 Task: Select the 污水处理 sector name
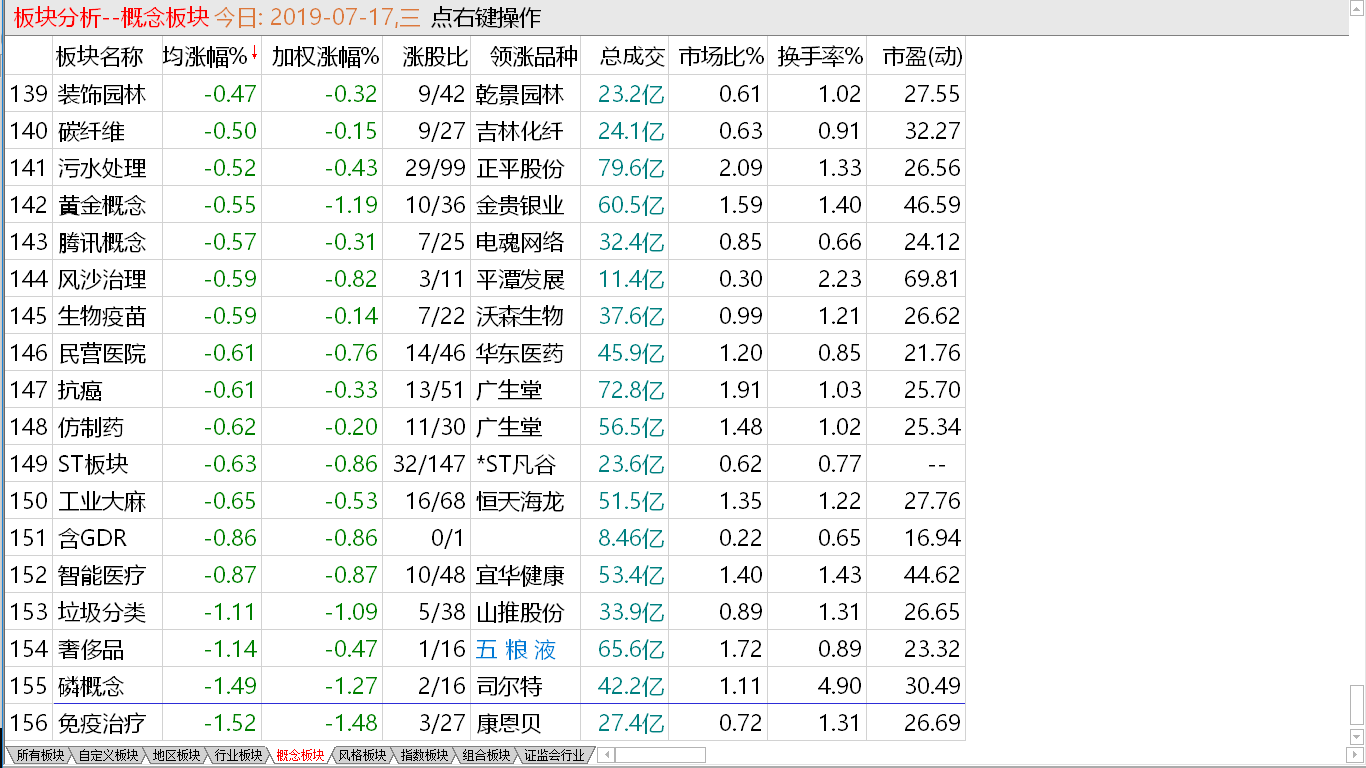[102, 168]
